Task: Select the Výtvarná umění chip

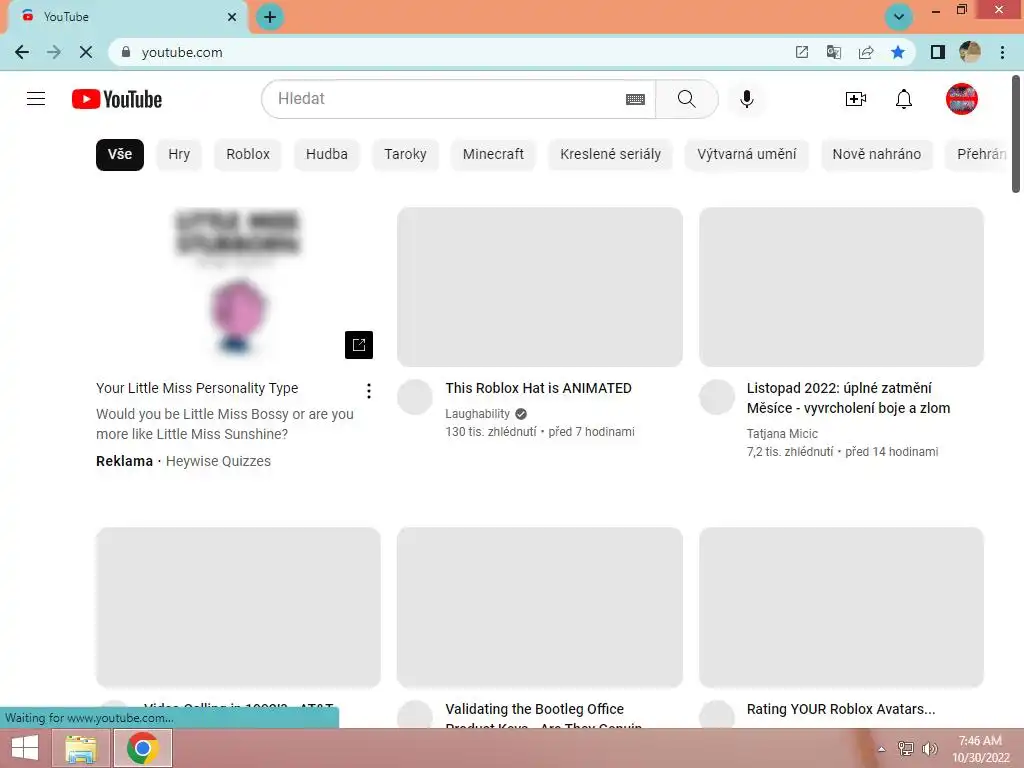Action: point(746,155)
